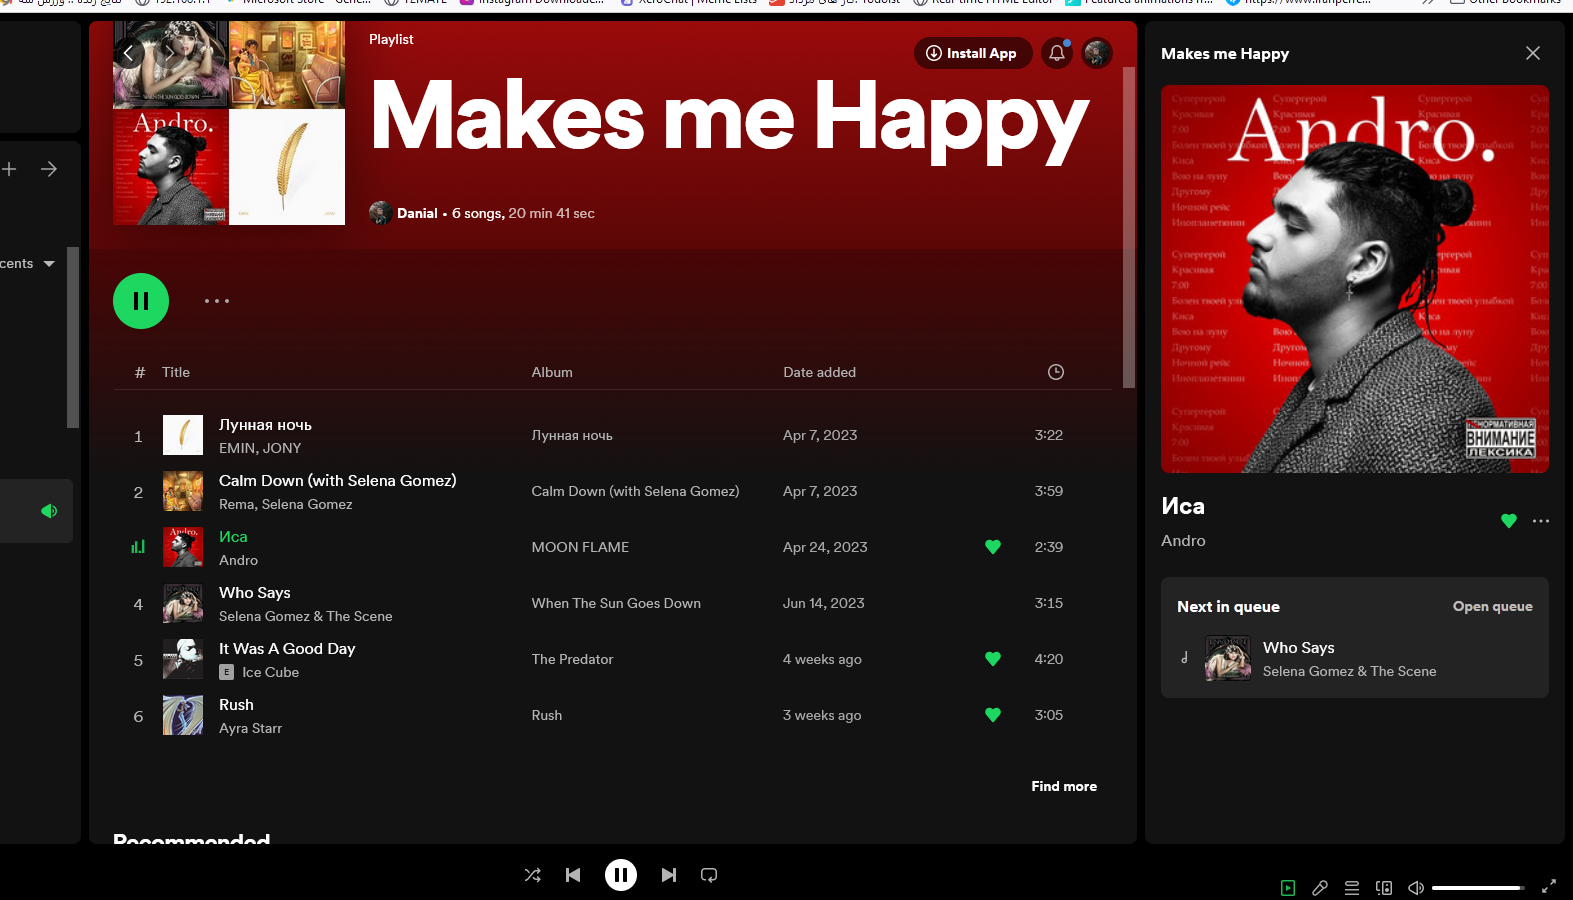
Task: Open the MOON FLAME album link
Action: [x=580, y=547]
